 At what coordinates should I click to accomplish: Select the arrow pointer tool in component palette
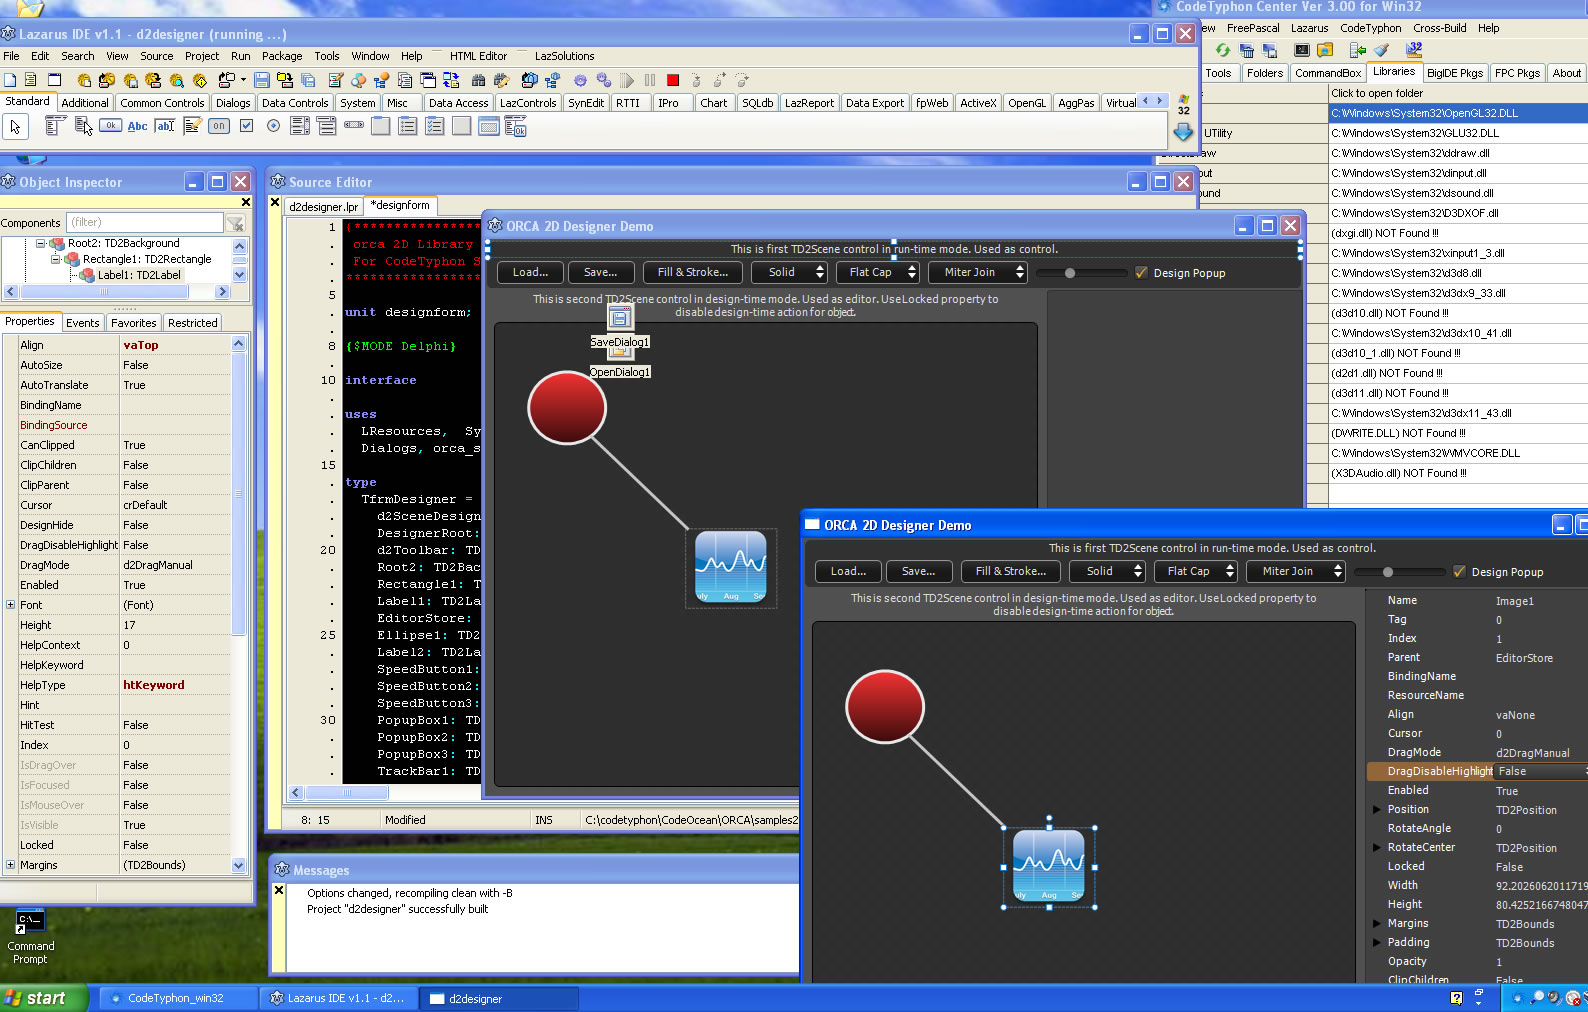point(15,126)
